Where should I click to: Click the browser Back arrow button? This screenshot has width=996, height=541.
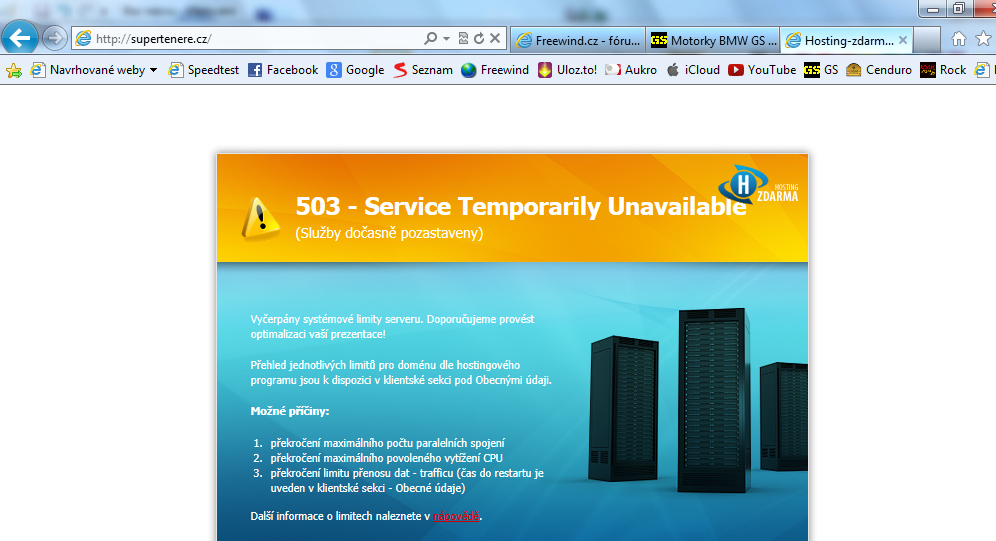[x=20, y=39]
